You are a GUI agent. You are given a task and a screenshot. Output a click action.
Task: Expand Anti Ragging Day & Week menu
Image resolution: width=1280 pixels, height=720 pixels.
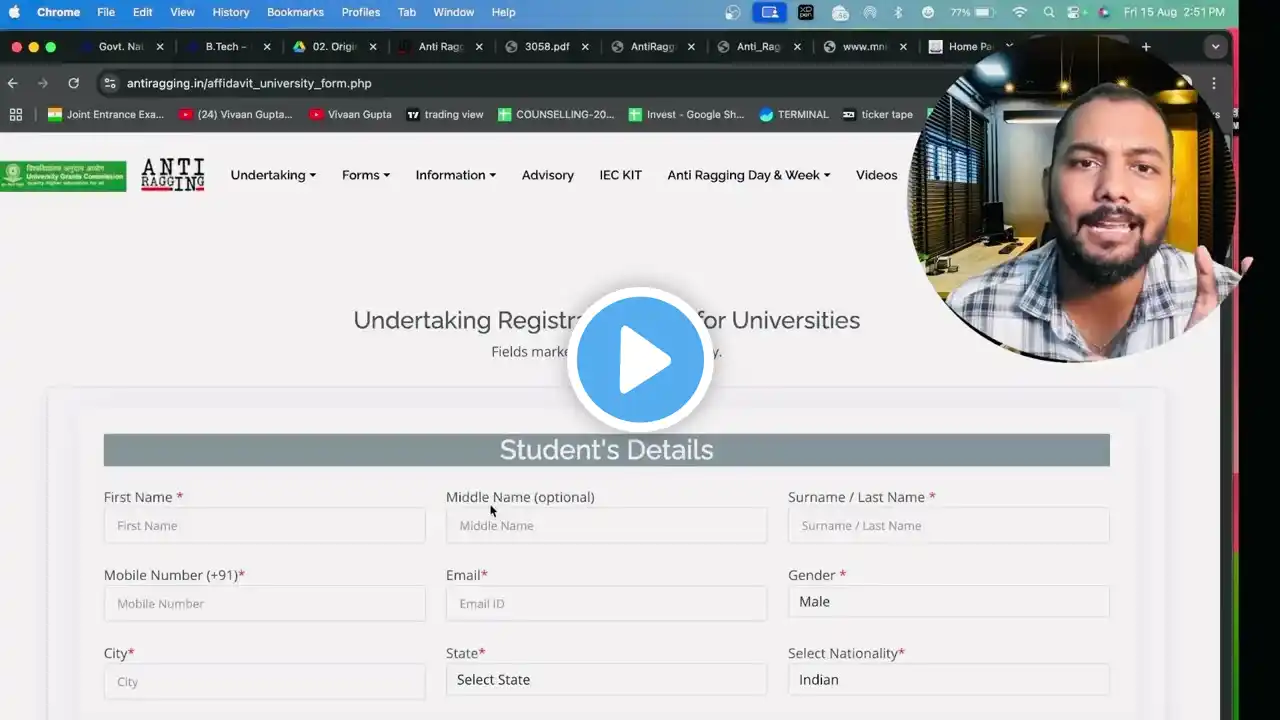coord(749,175)
